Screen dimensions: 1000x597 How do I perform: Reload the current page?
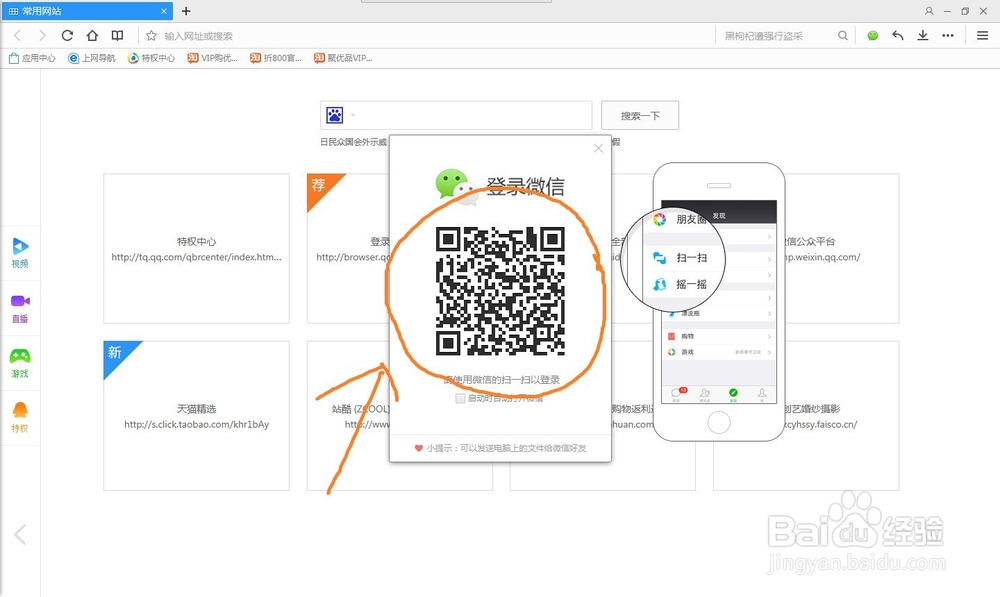tap(67, 36)
